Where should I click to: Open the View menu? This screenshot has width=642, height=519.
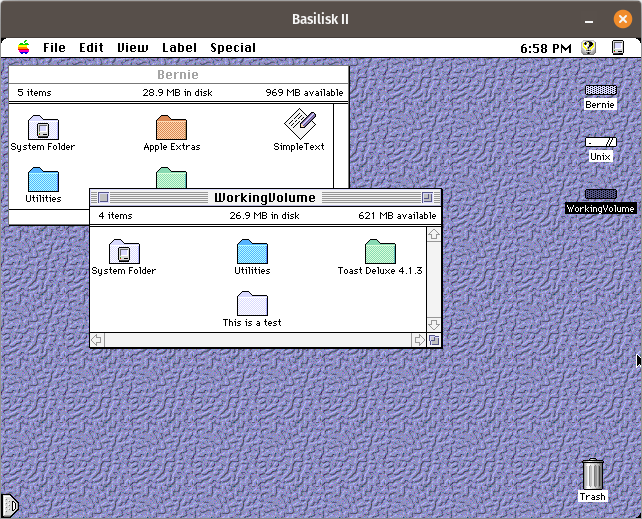(133, 47)
